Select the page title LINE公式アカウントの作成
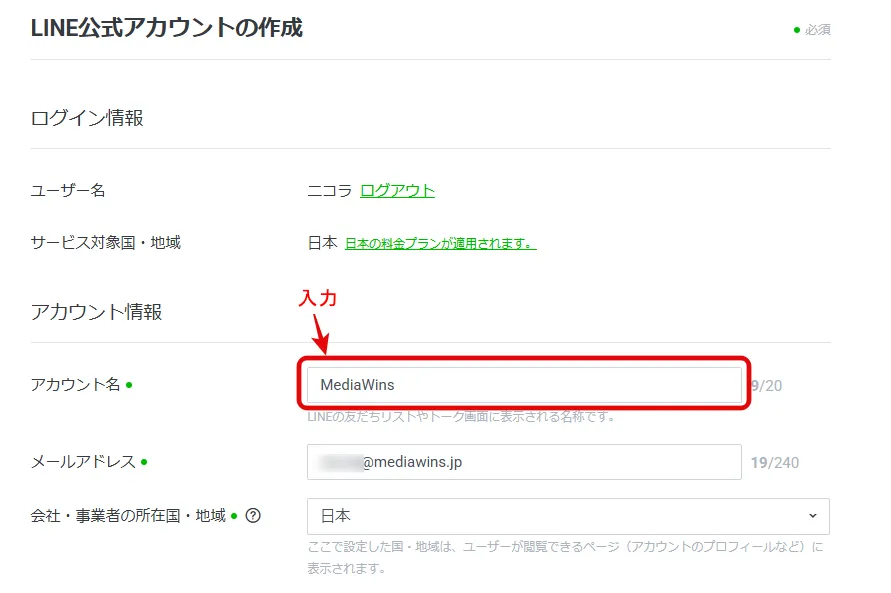This screenshot has height=593, width=891. 166,27
